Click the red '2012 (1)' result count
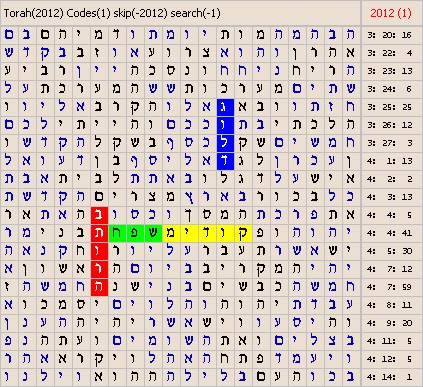The width and height of the screenshot is (423, 387). [391, 13]
